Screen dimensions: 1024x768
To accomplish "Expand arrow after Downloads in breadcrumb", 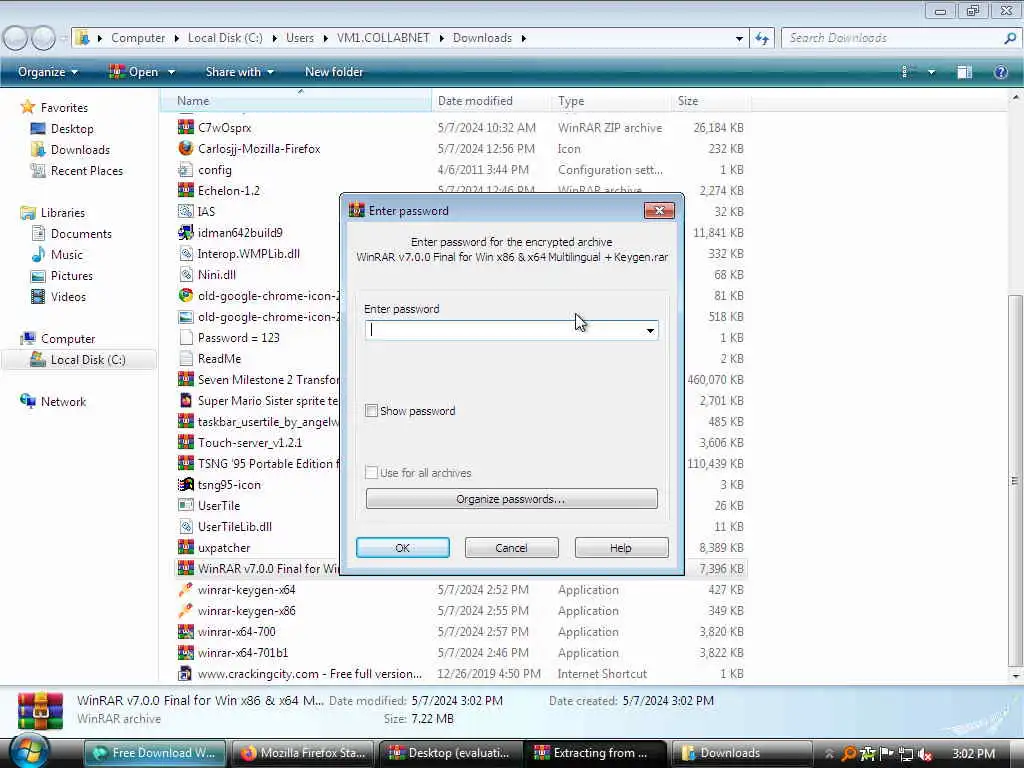I will click(524, 39).
